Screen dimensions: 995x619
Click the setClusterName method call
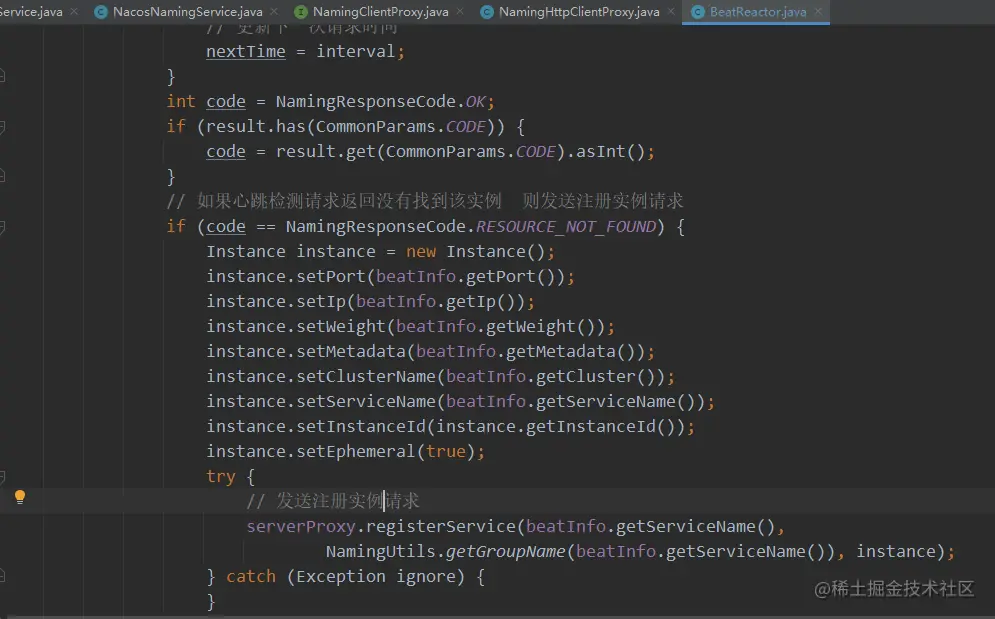[x=366, y=376]
